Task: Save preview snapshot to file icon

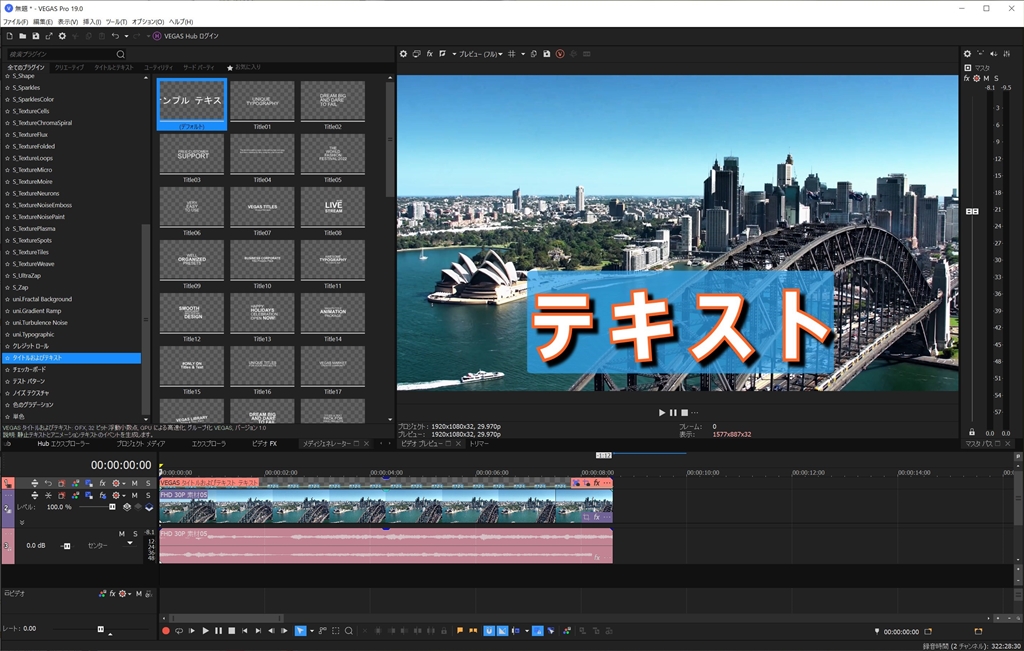Action: (546, 54)
